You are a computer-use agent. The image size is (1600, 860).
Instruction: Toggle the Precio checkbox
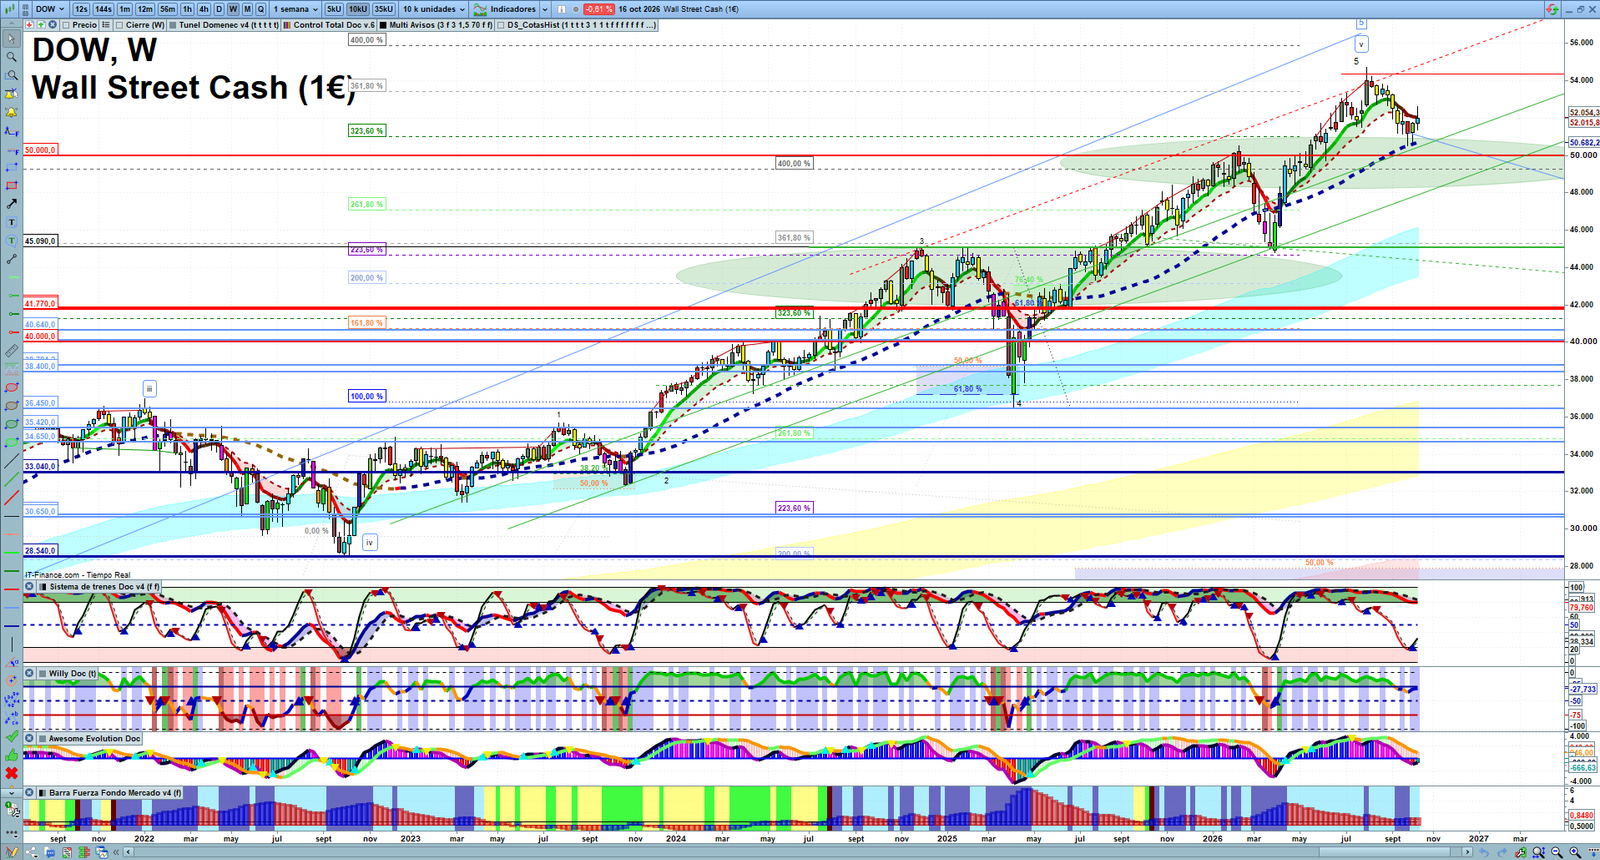pyautogui.click(x=66, y=25)
